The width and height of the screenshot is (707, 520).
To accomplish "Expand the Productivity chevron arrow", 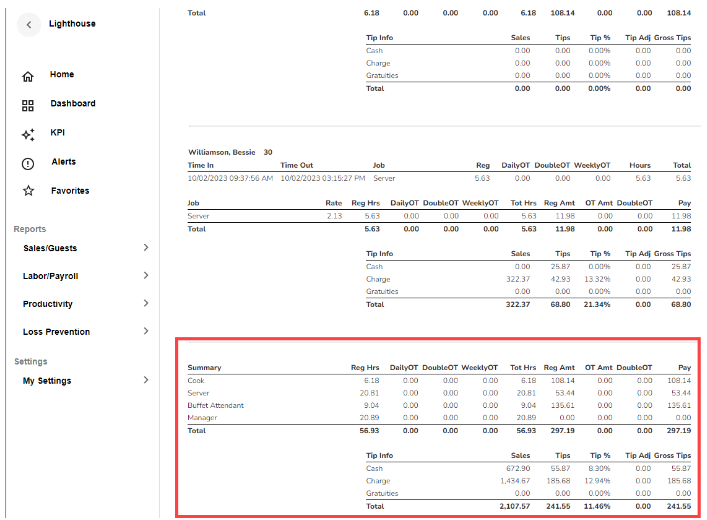I will click(x=146, y=304).
